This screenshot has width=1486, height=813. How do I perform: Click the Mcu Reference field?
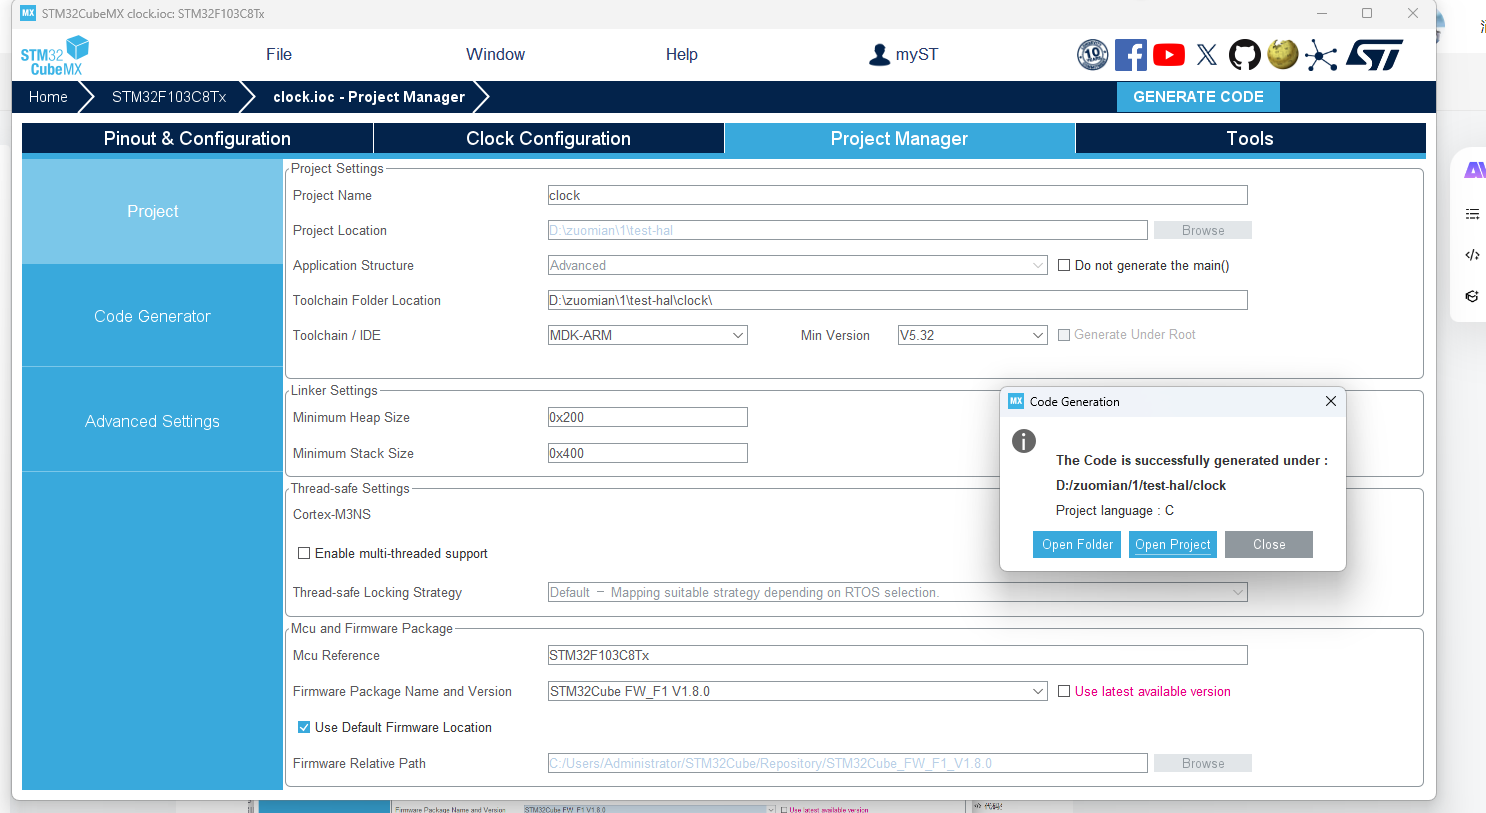[898, 655]
